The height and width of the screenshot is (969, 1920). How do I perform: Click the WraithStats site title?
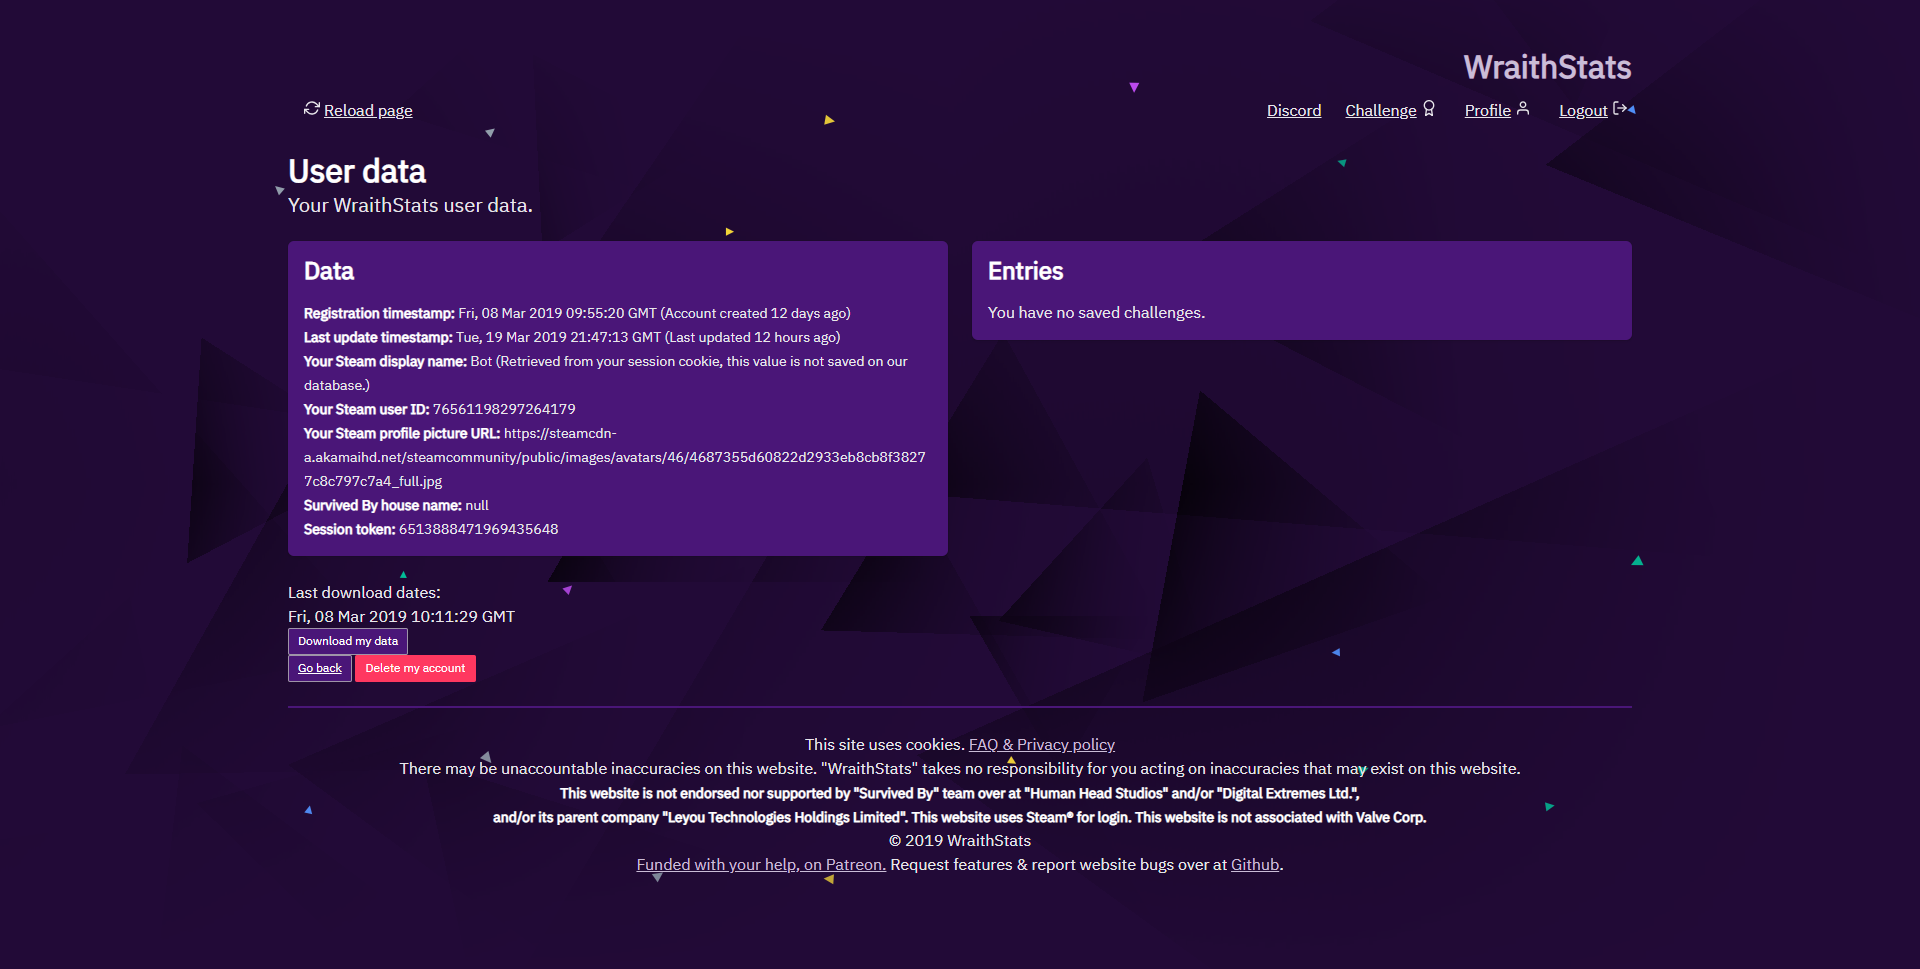click(x=1547, y=66)
